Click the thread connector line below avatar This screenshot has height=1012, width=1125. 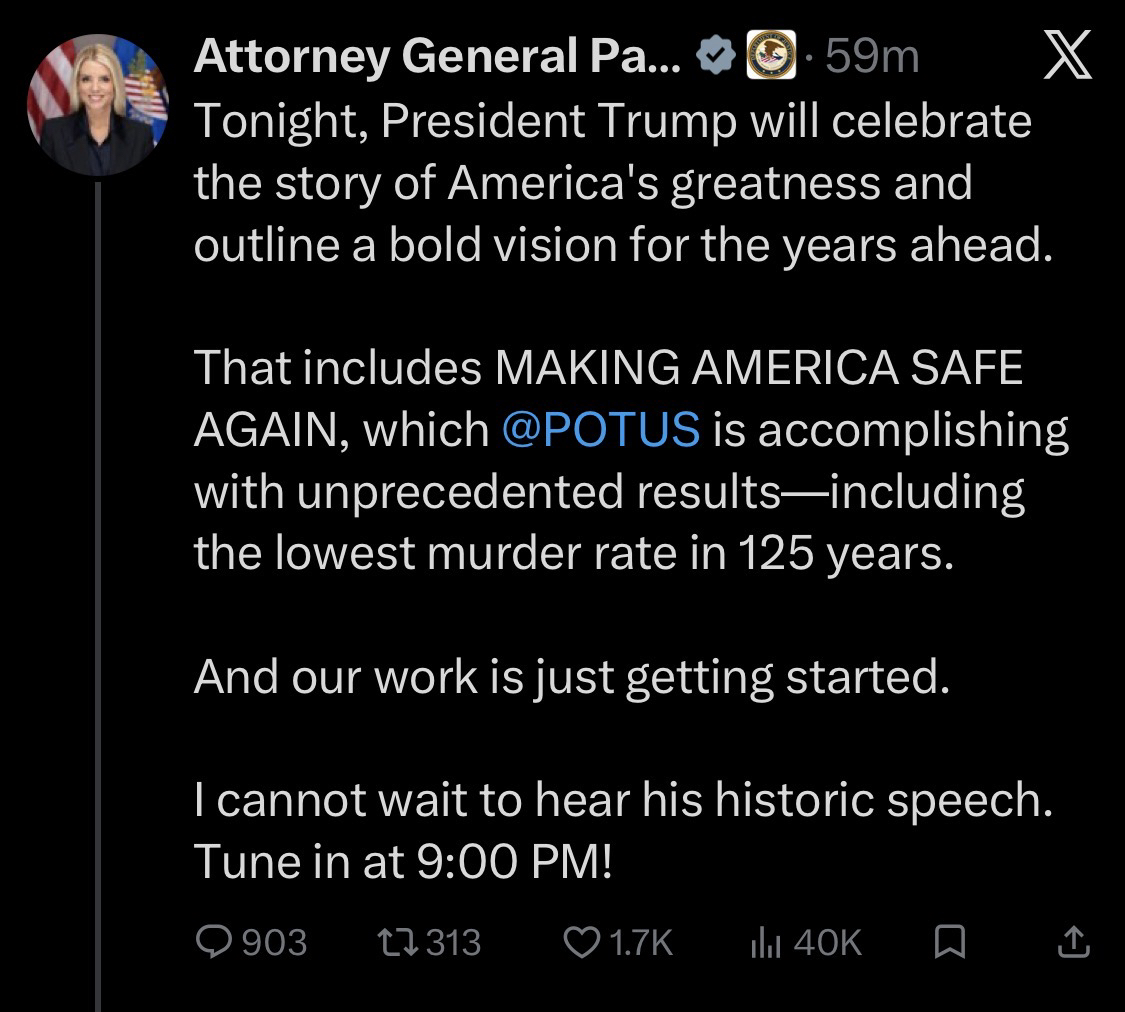(97, 600)
